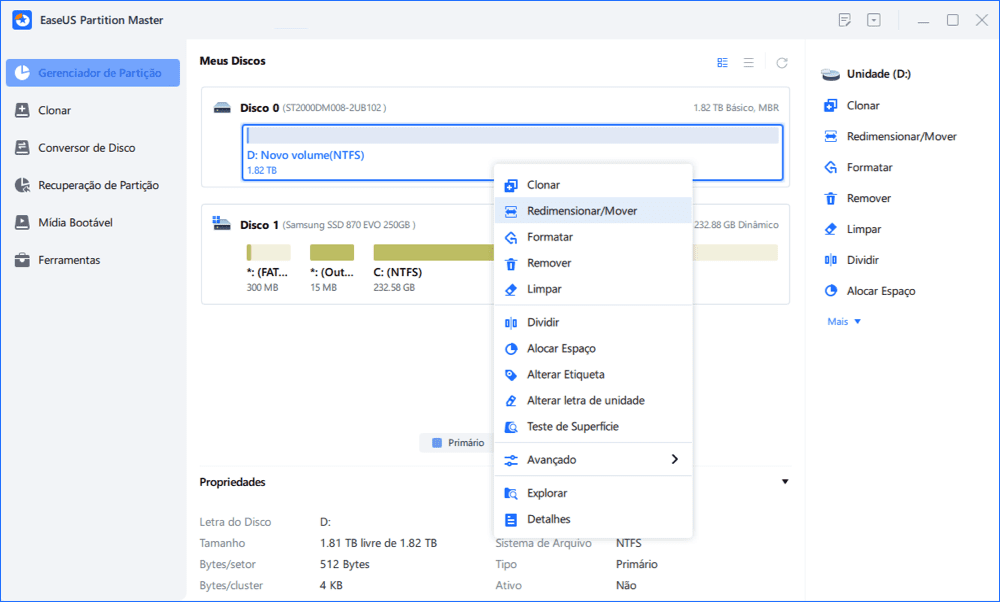This screenshot has height=602, width=1000.
Task: Open Ferramentas toolbox in the sidebar
Action: click(x=57, y=260)
